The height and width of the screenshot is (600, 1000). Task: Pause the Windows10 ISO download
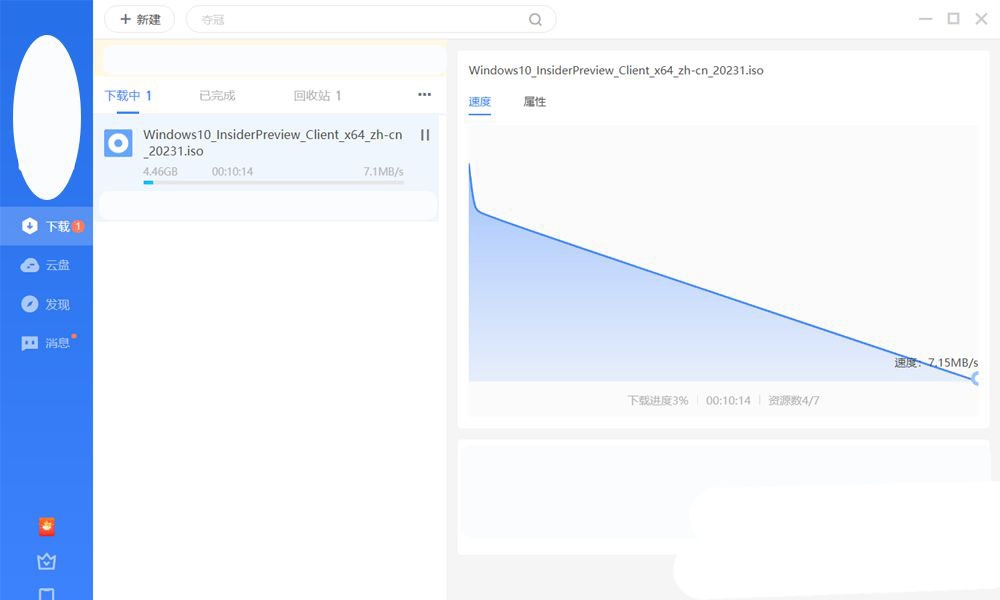click(425, 135)
